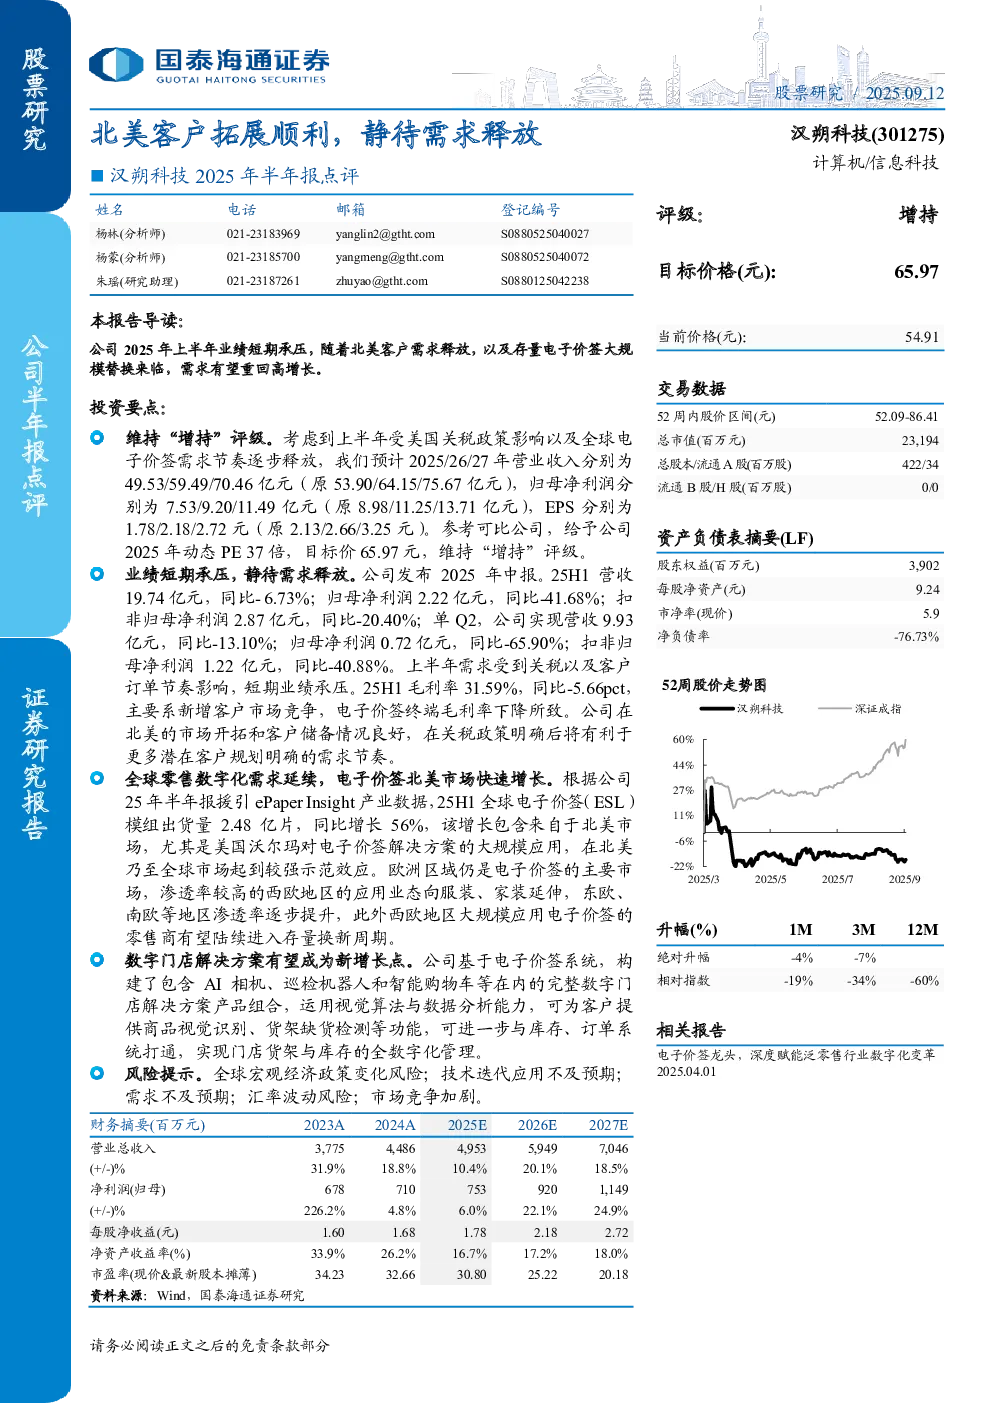The image size is (992, 1403).
Task: Click the disclaimer footer 请务必阅读正文之后的免责条款部分
Action: point(210,1345)
